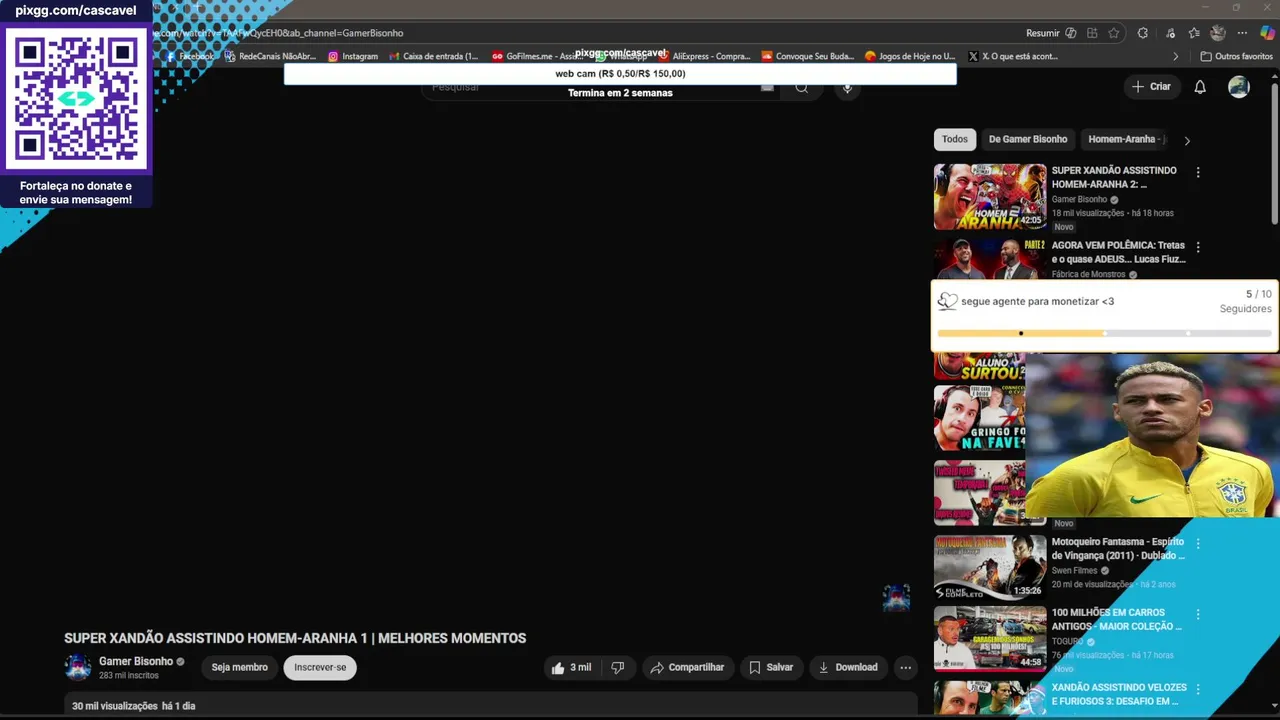Click channel watermark on video player
This screenshot has width=1280, height=720.
pyautogui.click(x=896, y=597)
